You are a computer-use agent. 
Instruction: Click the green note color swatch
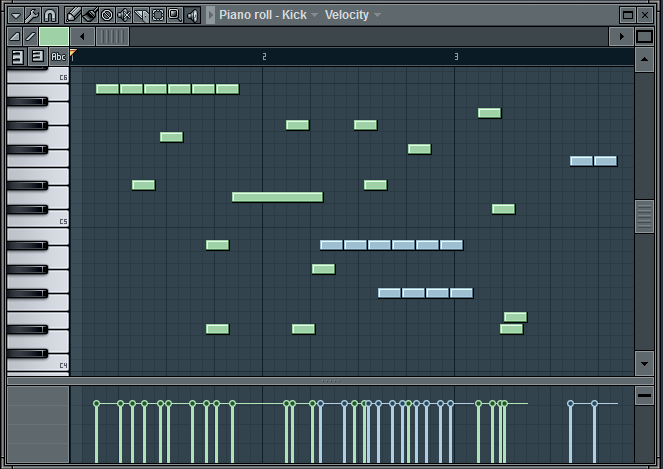pyautogui.click(x=54, y=36)
